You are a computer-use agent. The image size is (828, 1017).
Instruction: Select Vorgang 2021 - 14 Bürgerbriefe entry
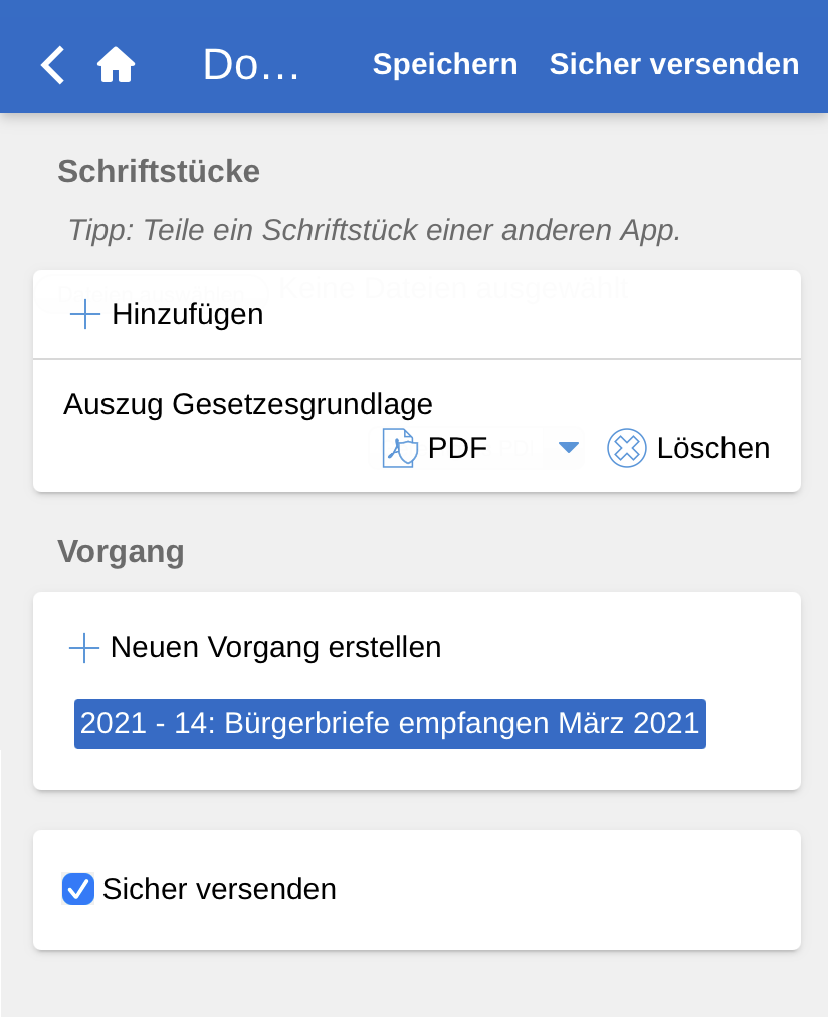tap(389, 723)
